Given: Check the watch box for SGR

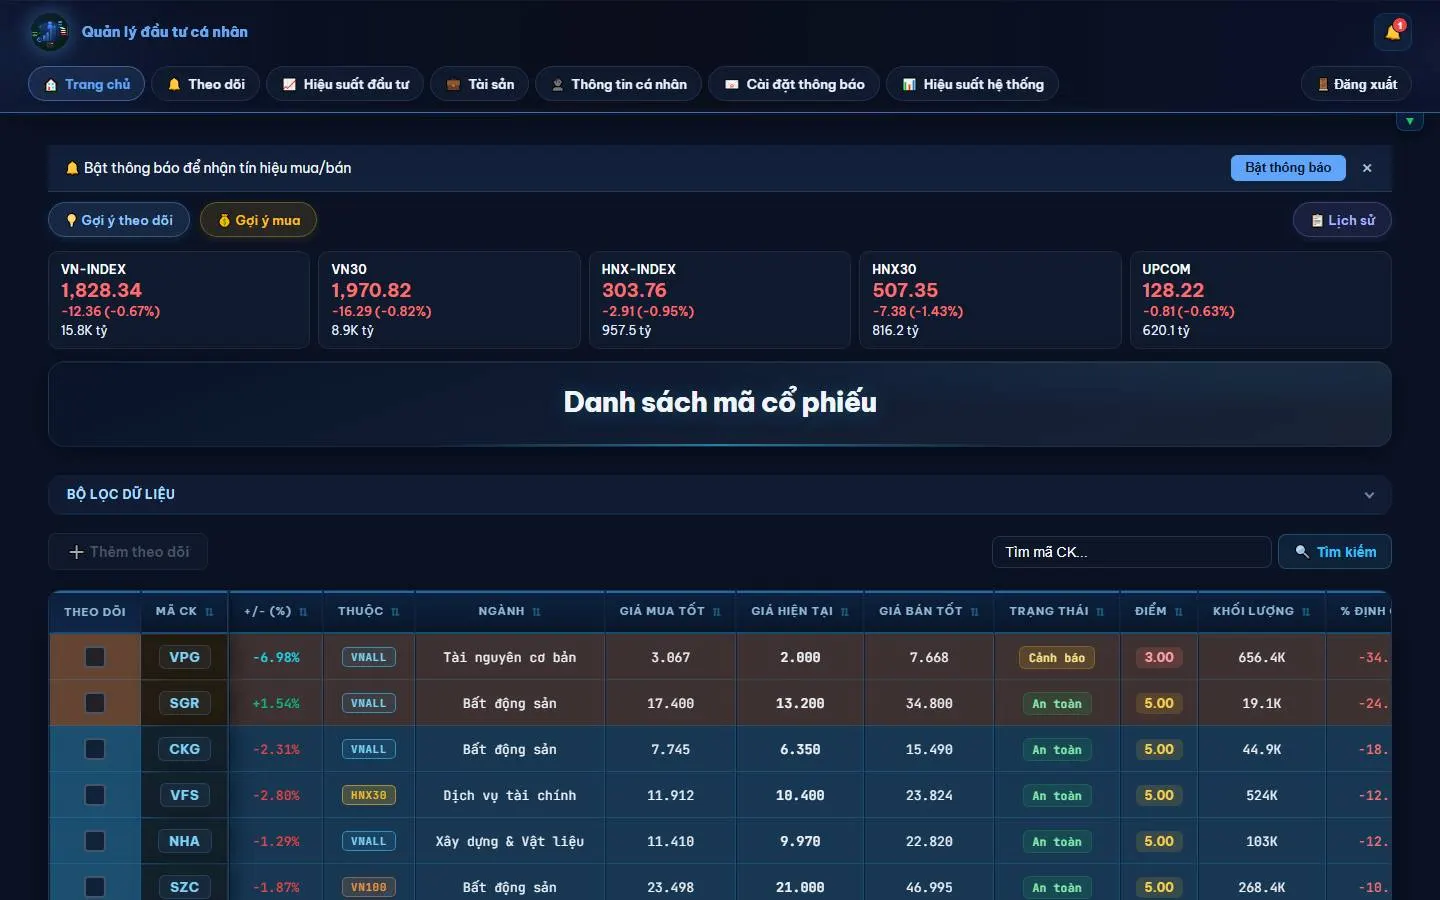Looking at the screenshot, I should [95, 703].
